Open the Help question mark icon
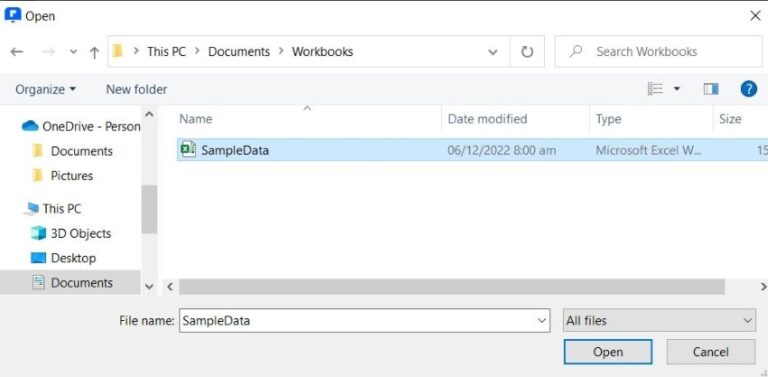The width and height of the screenshot is (768, 377). pyautogui.click(x=748, y=89)
